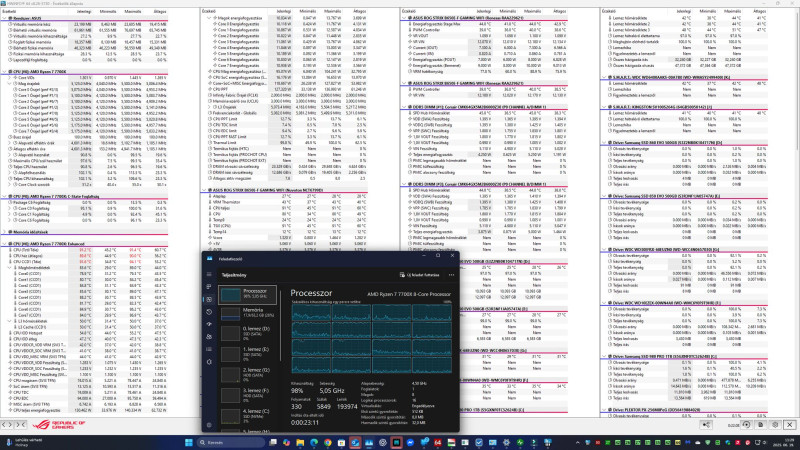Show hidden tray icons chevron
The height and width of the screenshot is (450, 800).
point(577,442)
